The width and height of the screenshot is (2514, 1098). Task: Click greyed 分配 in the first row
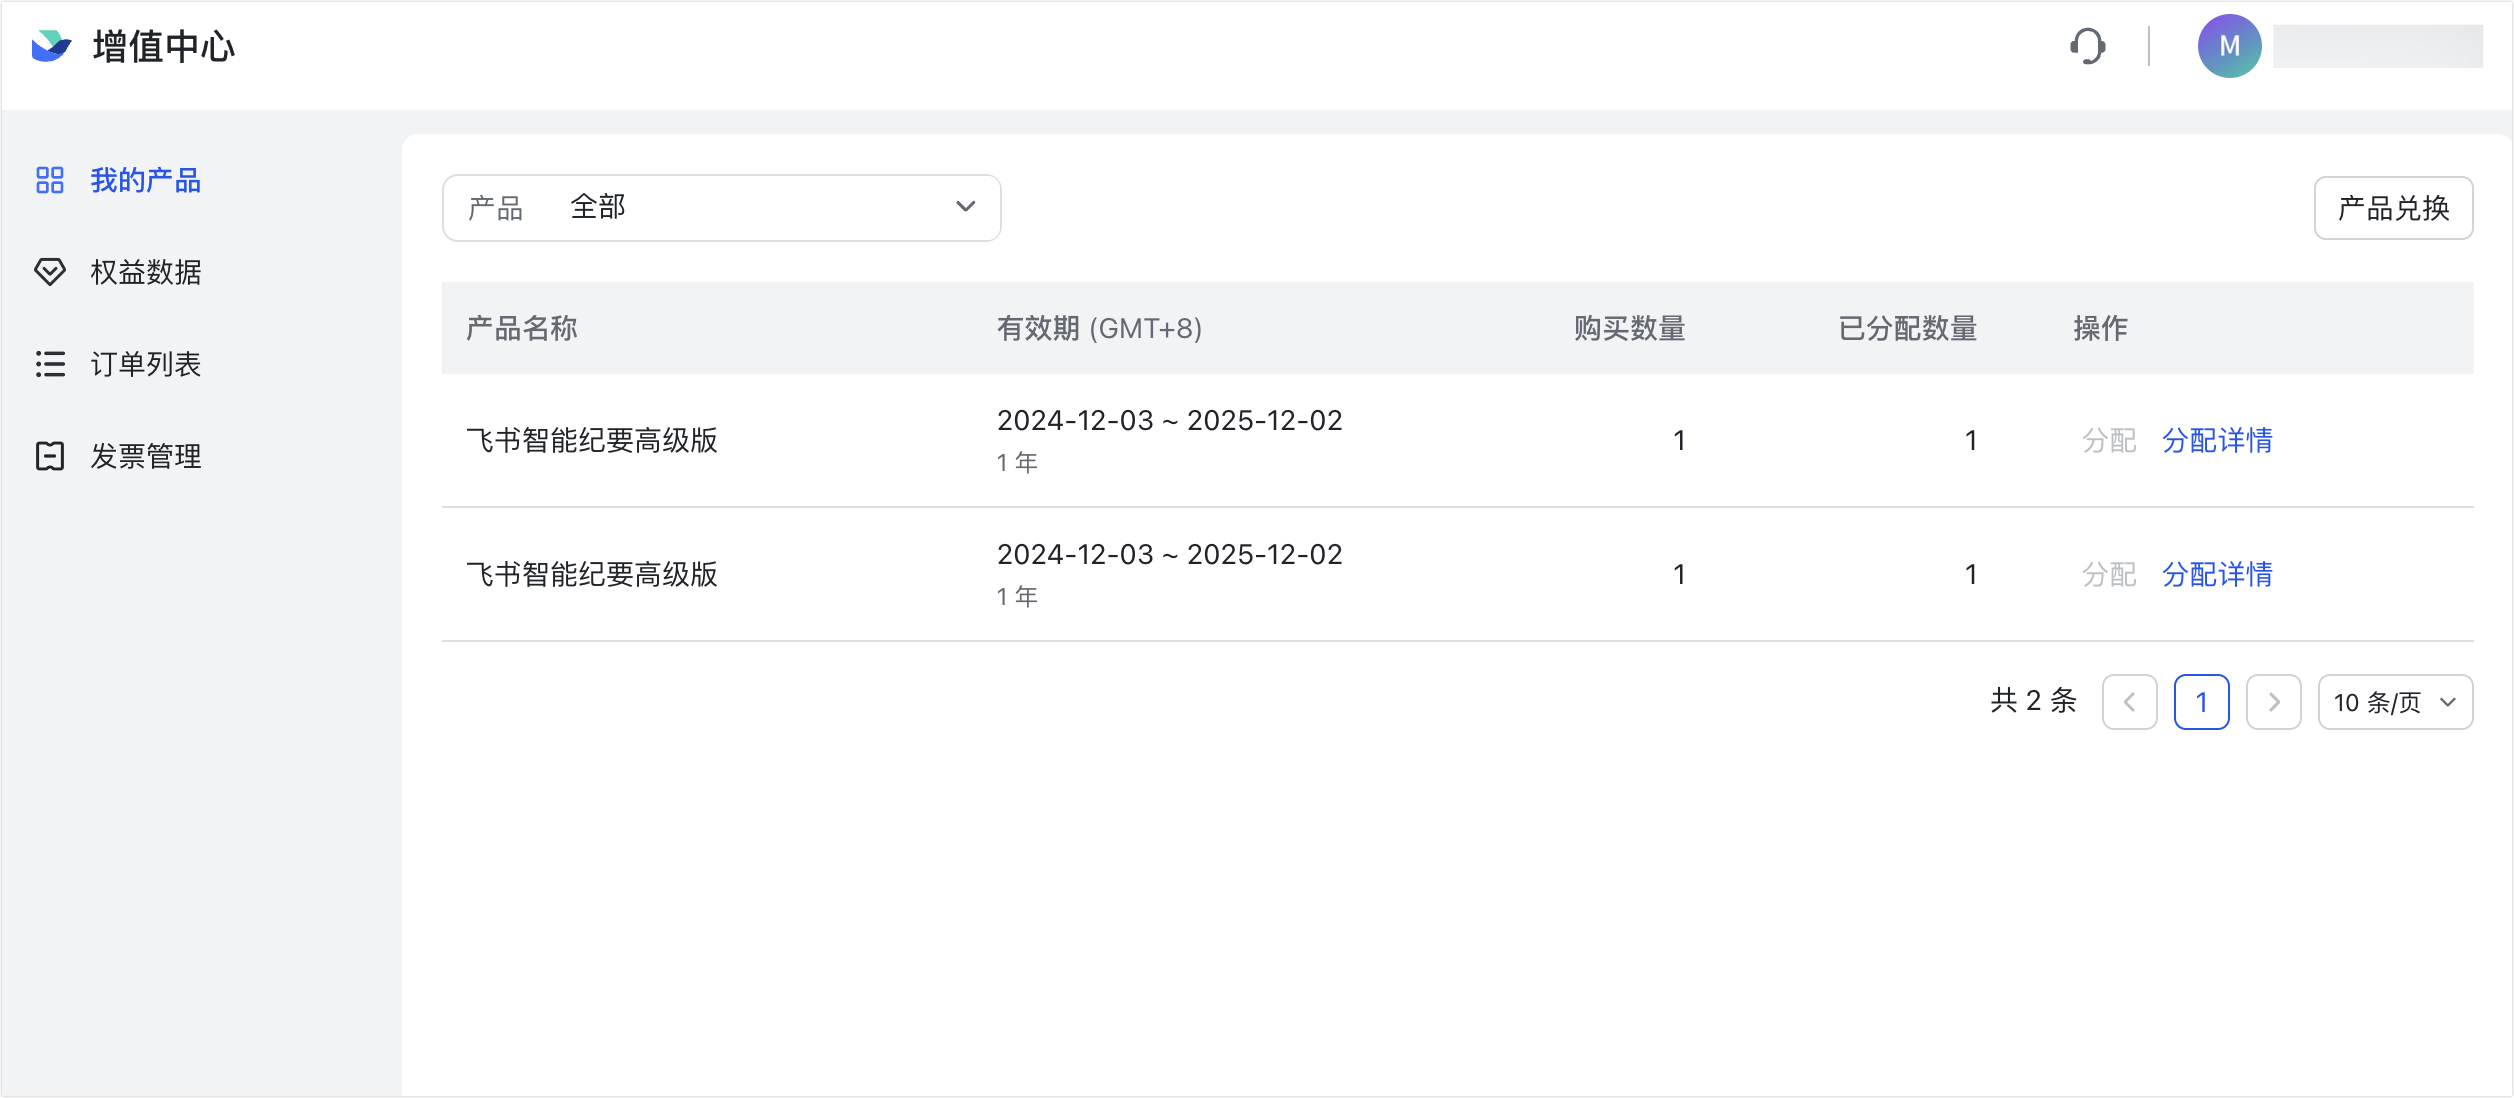click(2109, 440)
